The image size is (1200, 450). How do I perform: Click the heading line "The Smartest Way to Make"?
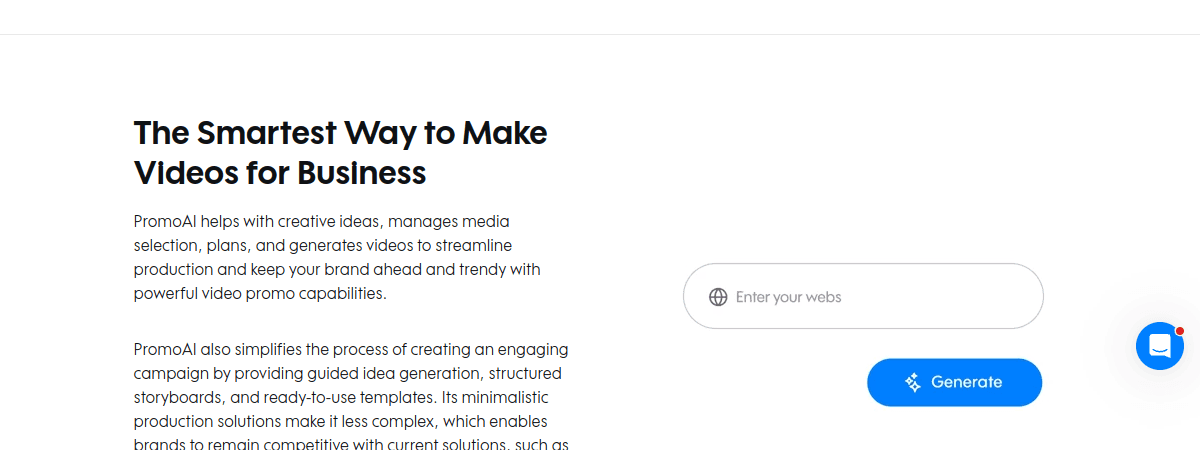pos(340,133)
